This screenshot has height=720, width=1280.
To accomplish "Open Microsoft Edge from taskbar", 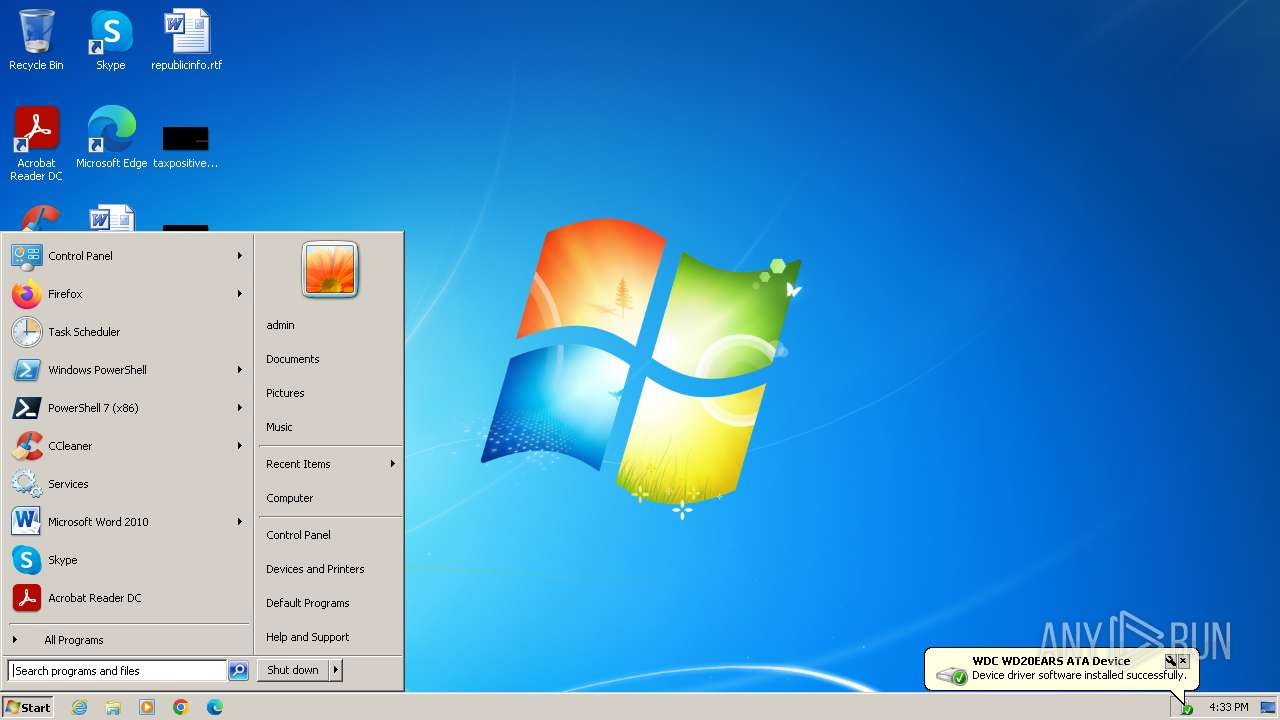I will pos(215,707).
